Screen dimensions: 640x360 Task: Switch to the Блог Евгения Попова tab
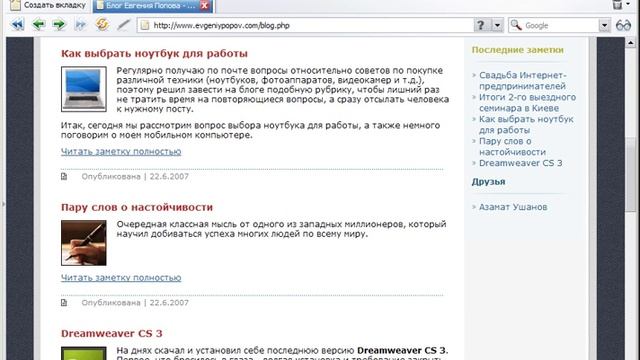[152, 6]
